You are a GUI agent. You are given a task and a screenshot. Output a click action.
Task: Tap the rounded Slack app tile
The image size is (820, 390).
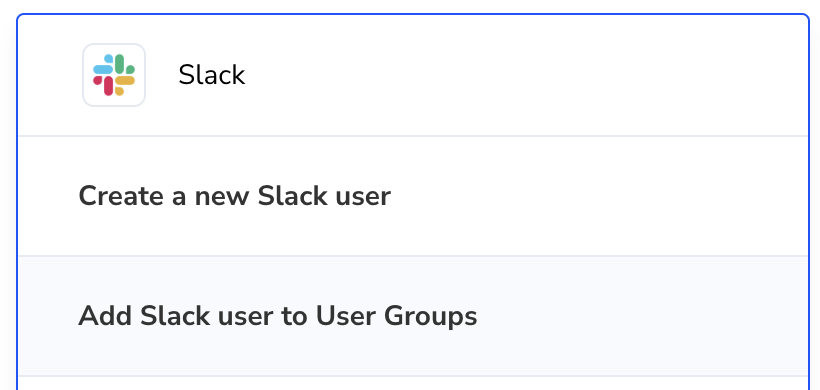[114, 75]
